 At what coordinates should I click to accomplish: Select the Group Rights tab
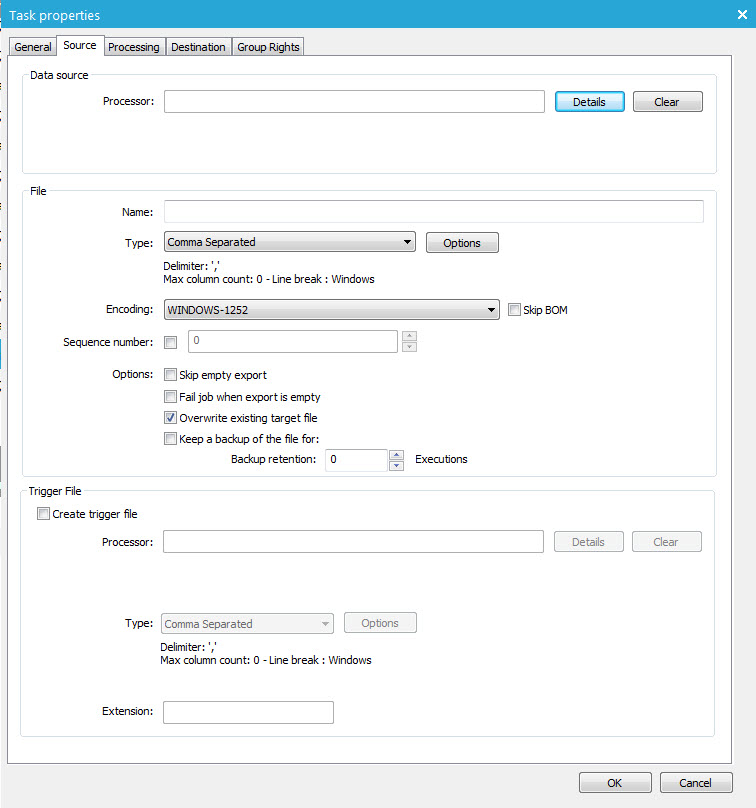[x=268, y=47]
